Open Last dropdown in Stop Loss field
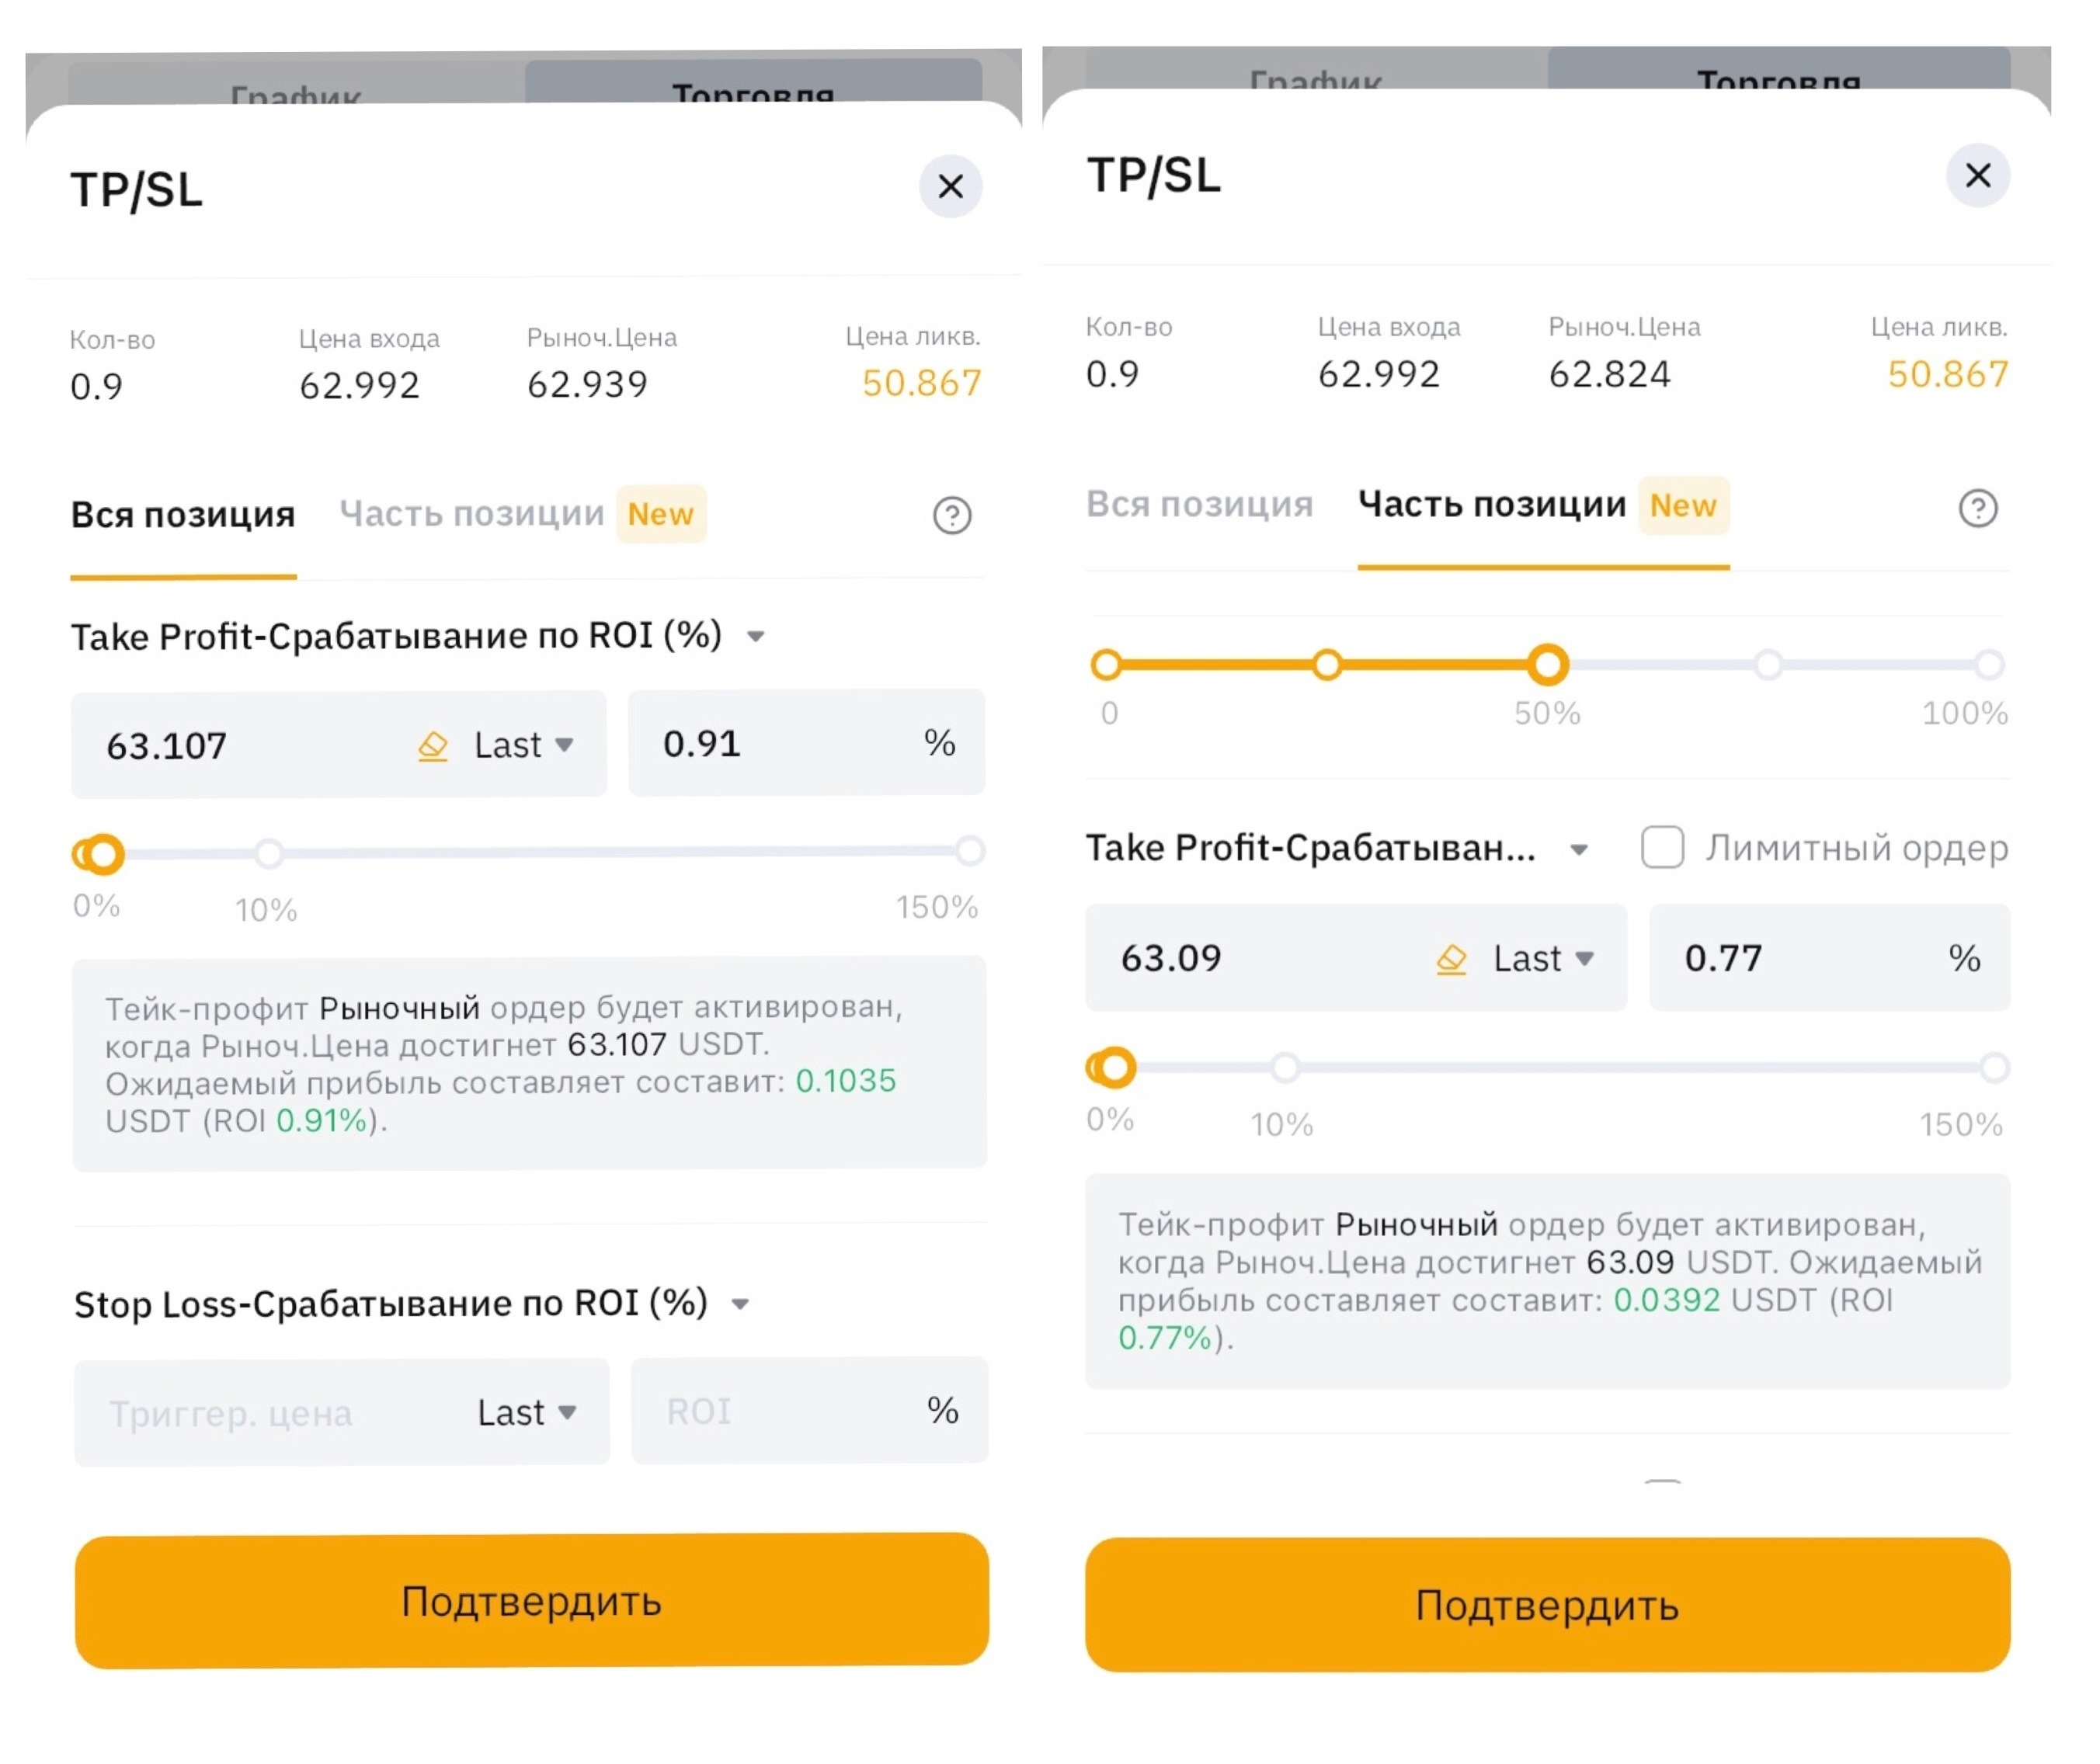Viewport: 2100px width, 1764px height. click(x=527, y=1413)
